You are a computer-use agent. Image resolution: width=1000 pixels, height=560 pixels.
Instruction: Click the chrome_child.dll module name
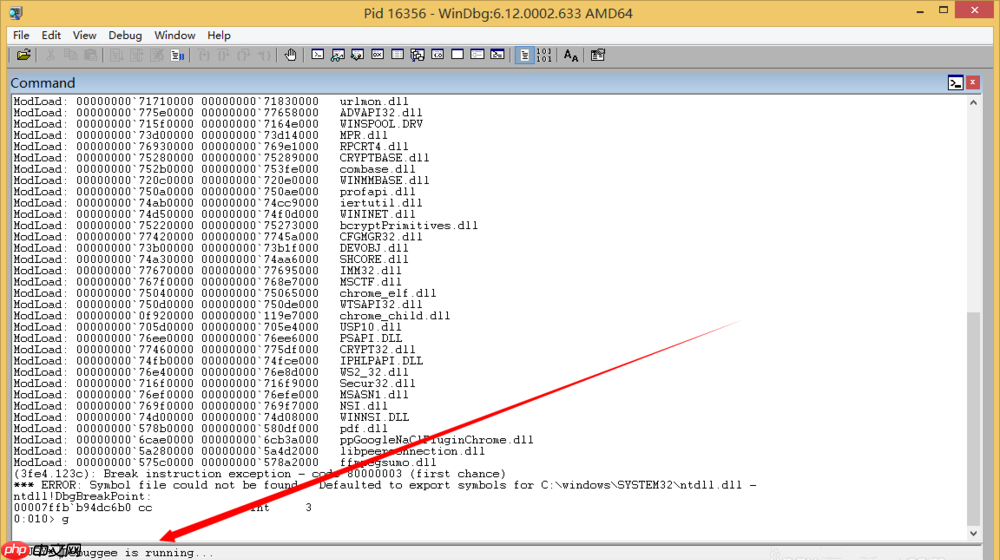pos(394,316)
